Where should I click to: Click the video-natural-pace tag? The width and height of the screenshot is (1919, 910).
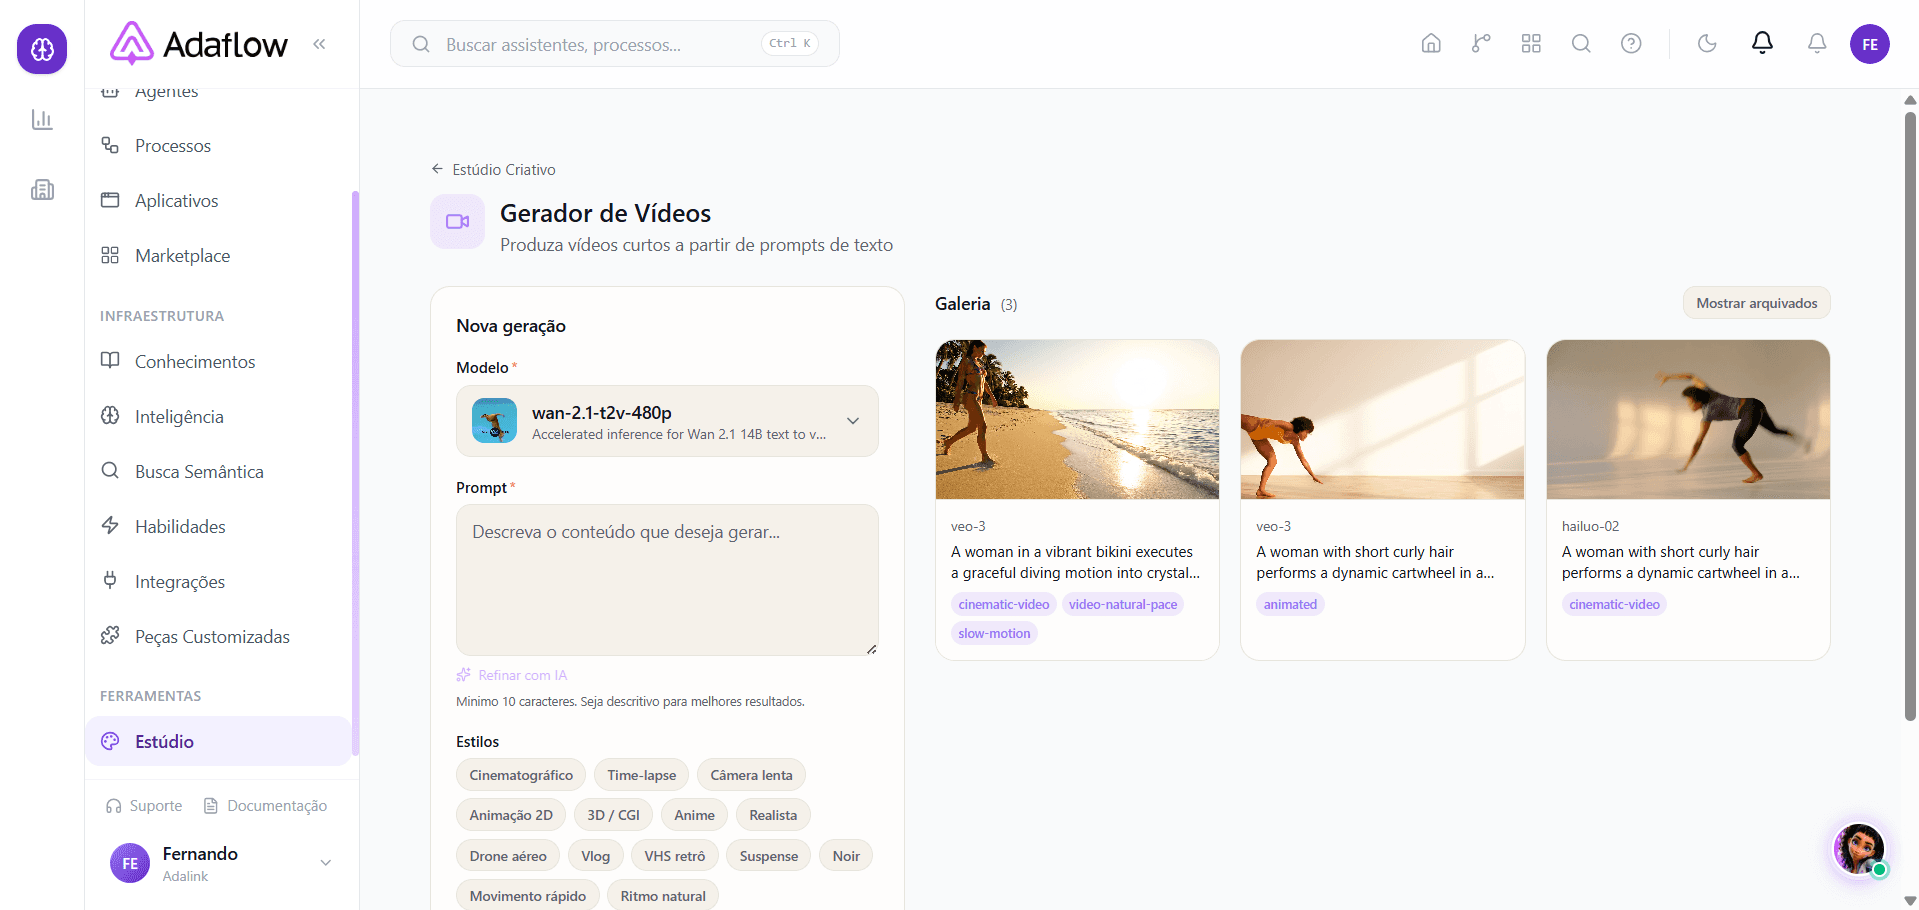(1123, 604)
